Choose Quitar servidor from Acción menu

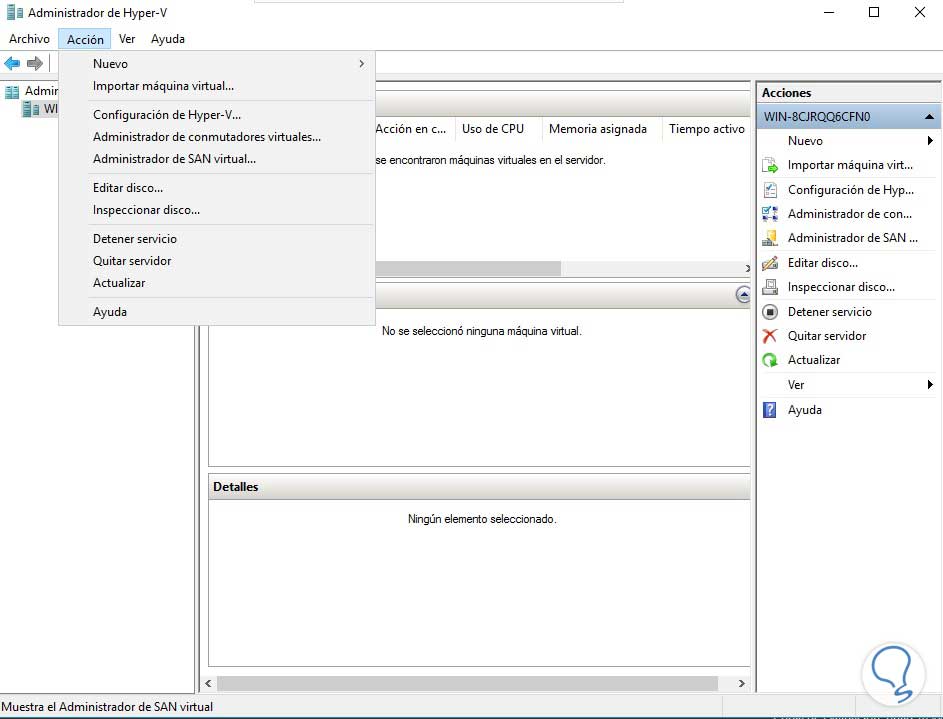pyautogui.click(x=217, y=261)
